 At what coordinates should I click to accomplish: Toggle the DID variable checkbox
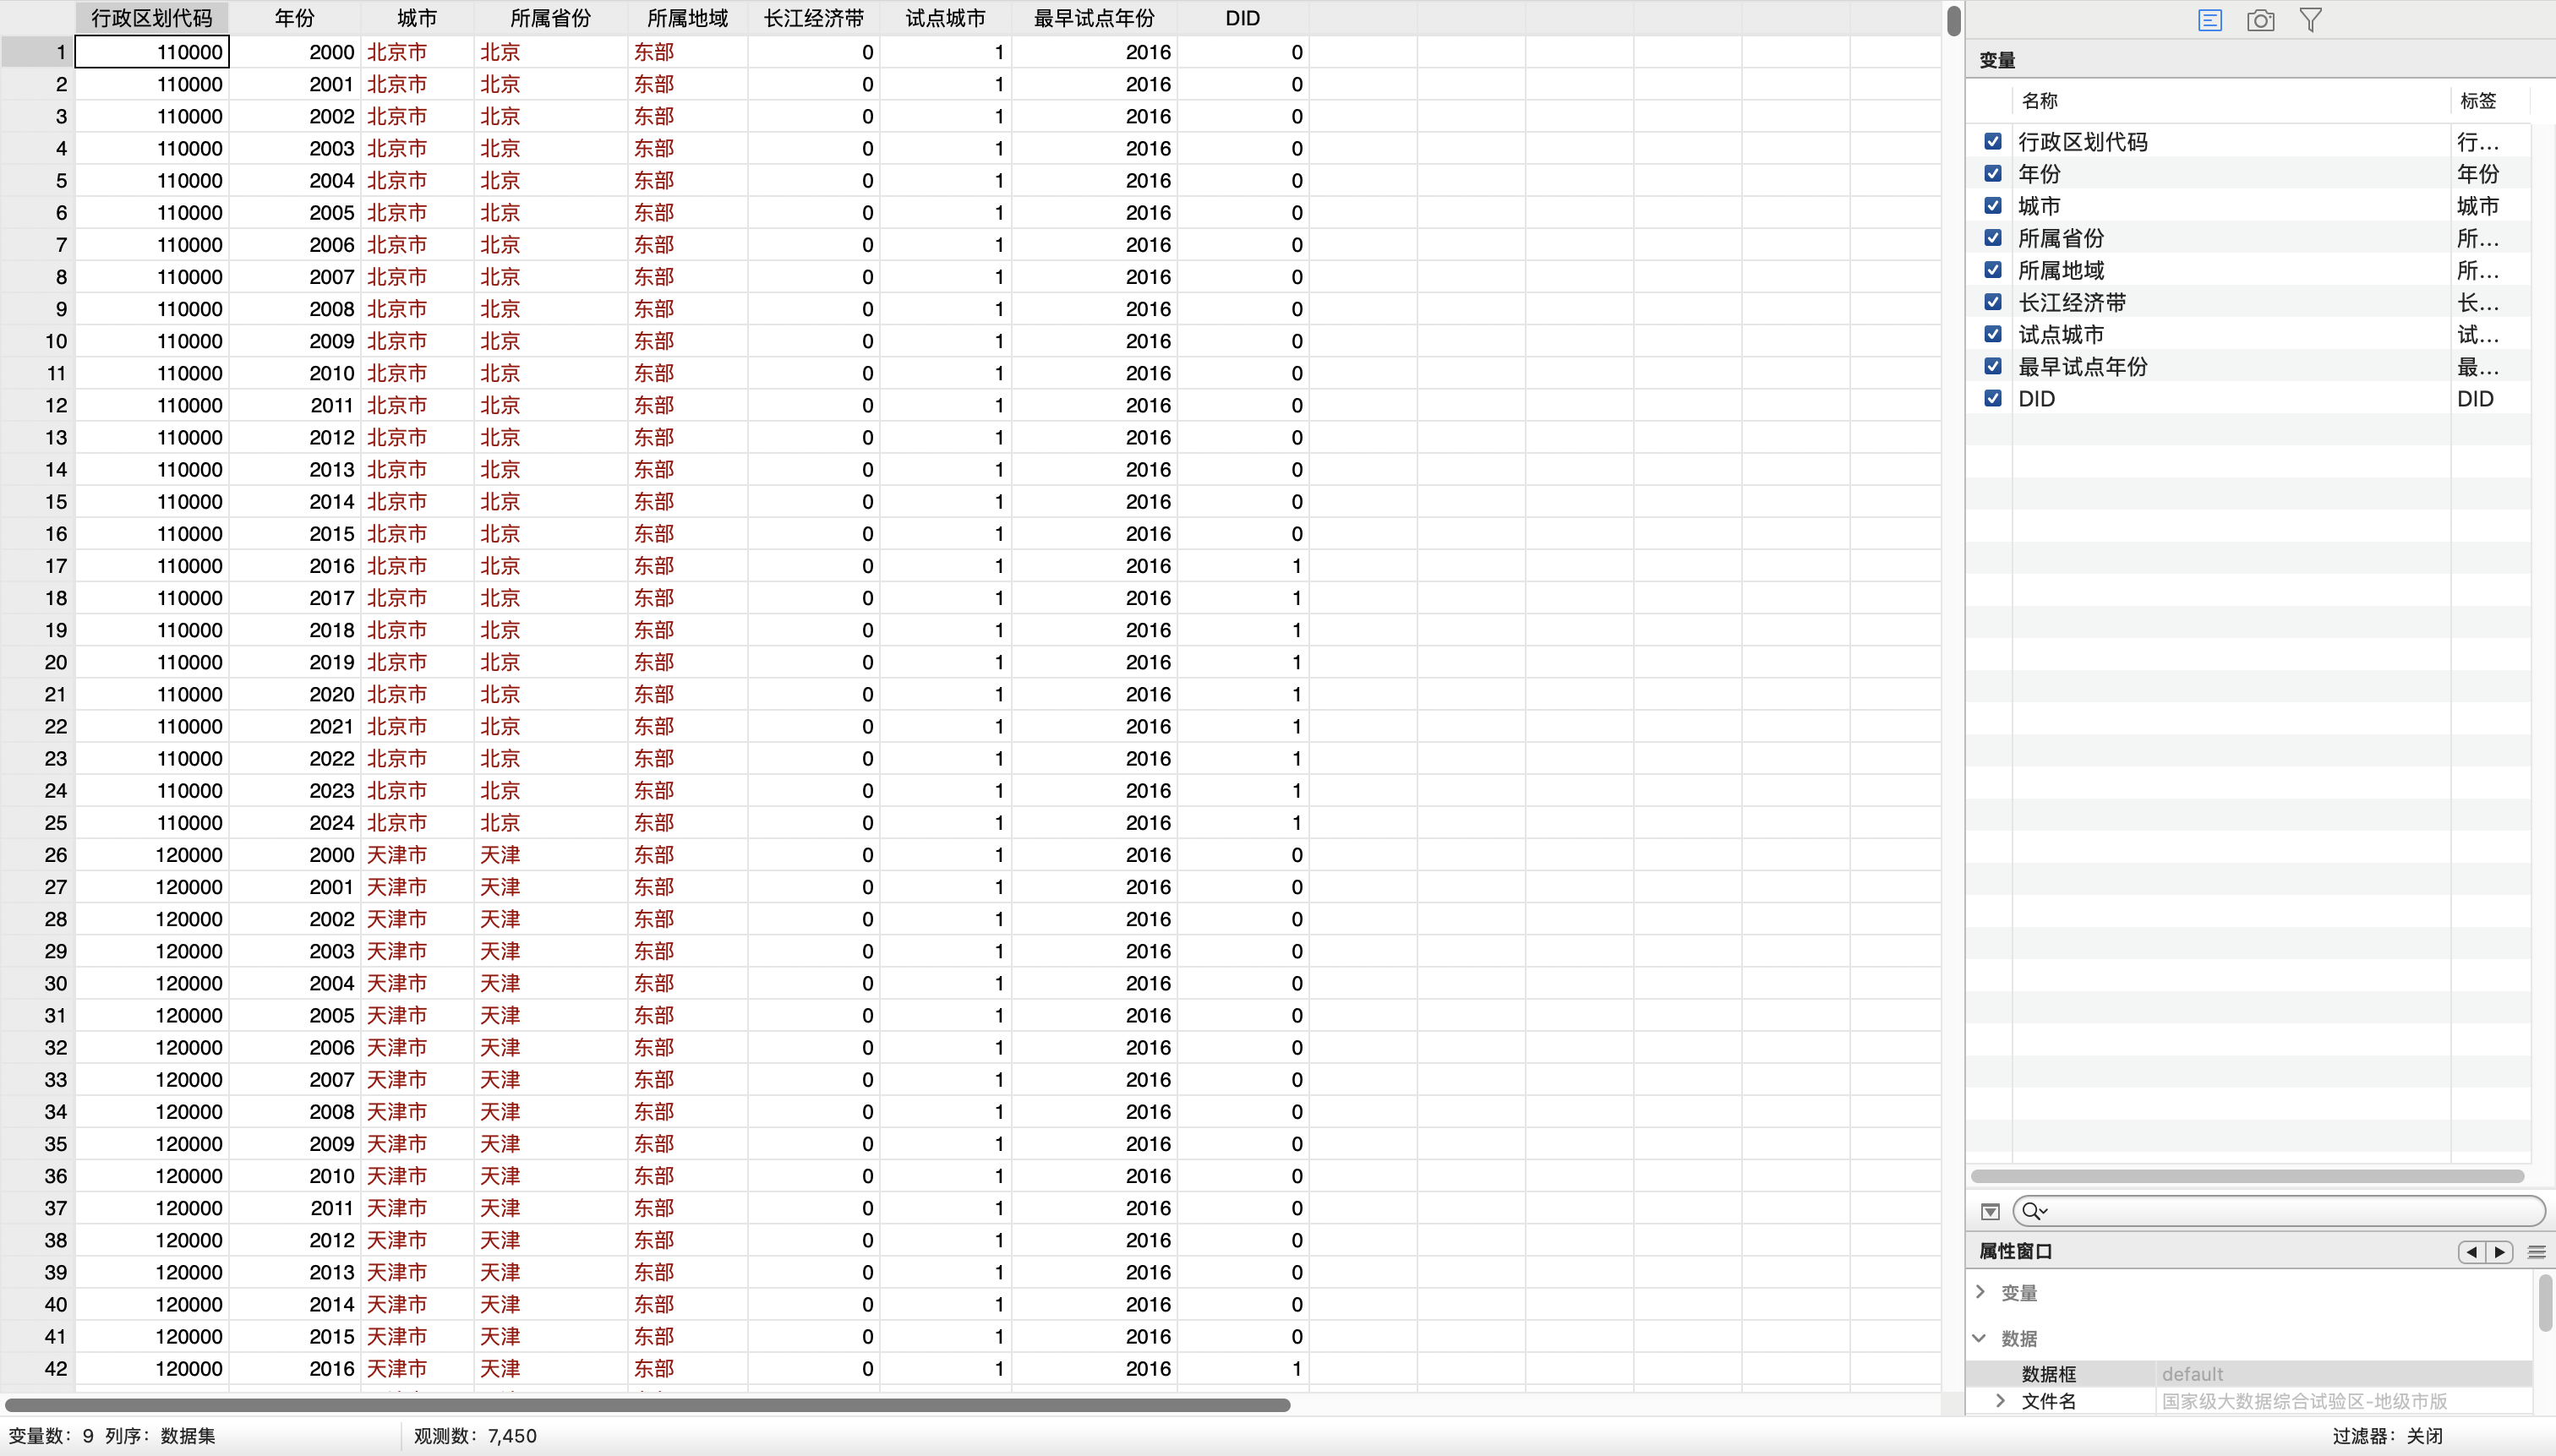coord(1993,398)
